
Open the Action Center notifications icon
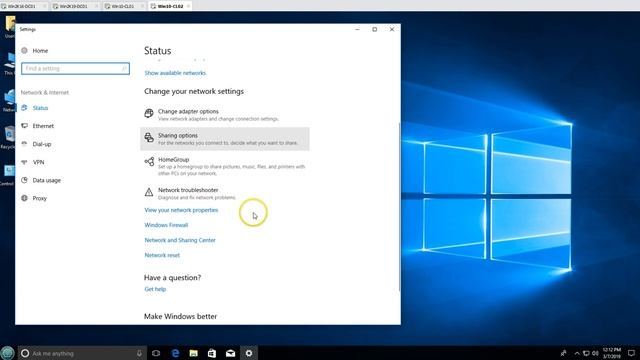coord(631,353)
